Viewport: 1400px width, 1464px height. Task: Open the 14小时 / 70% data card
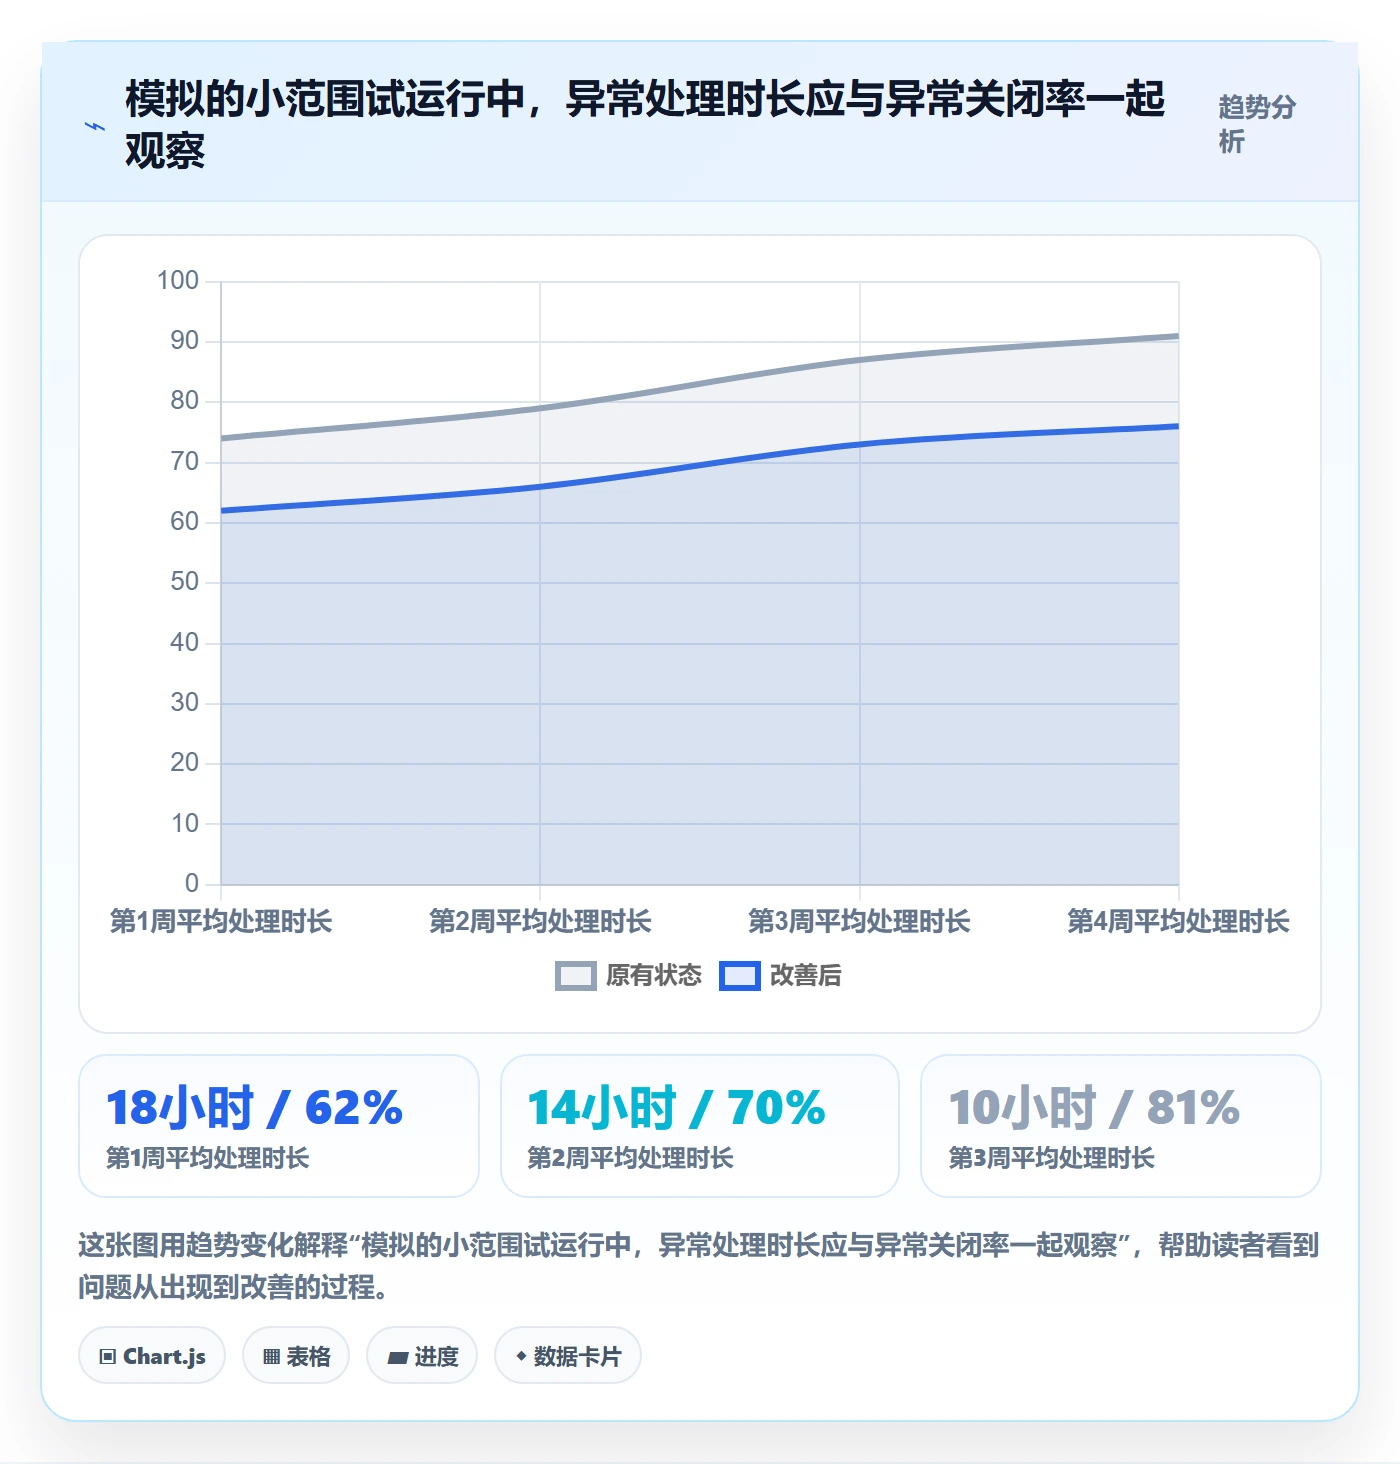(700, 1126)
